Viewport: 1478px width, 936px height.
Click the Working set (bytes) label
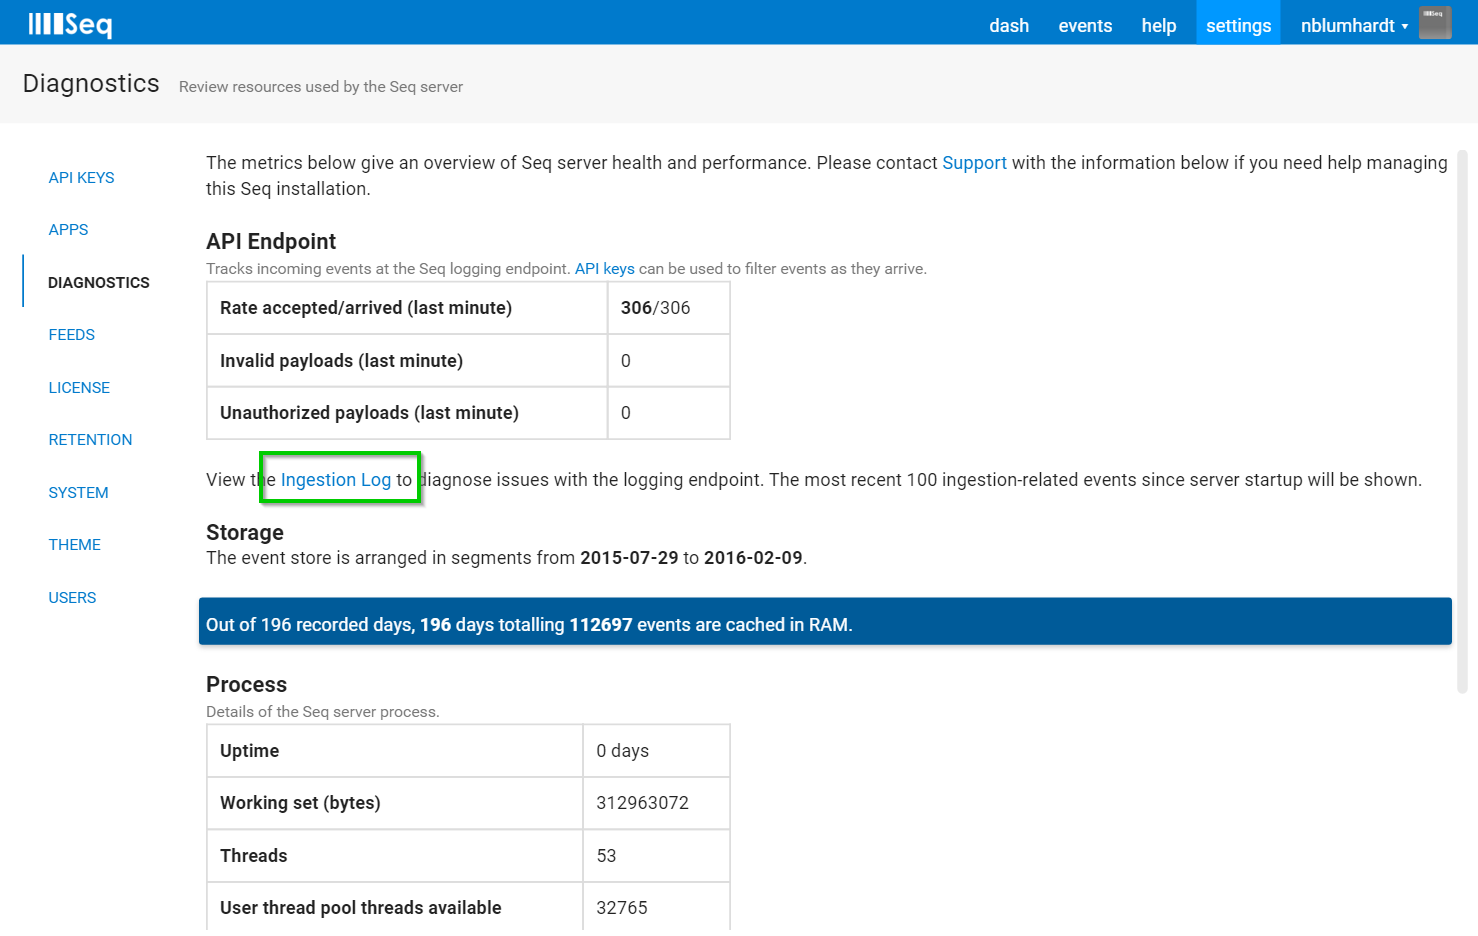coord(300,803)
